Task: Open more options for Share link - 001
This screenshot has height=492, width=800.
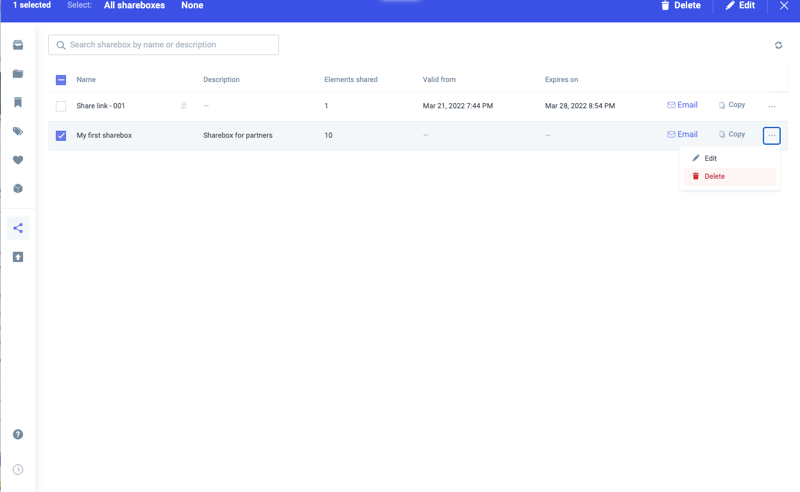Action: coord(771,106)
